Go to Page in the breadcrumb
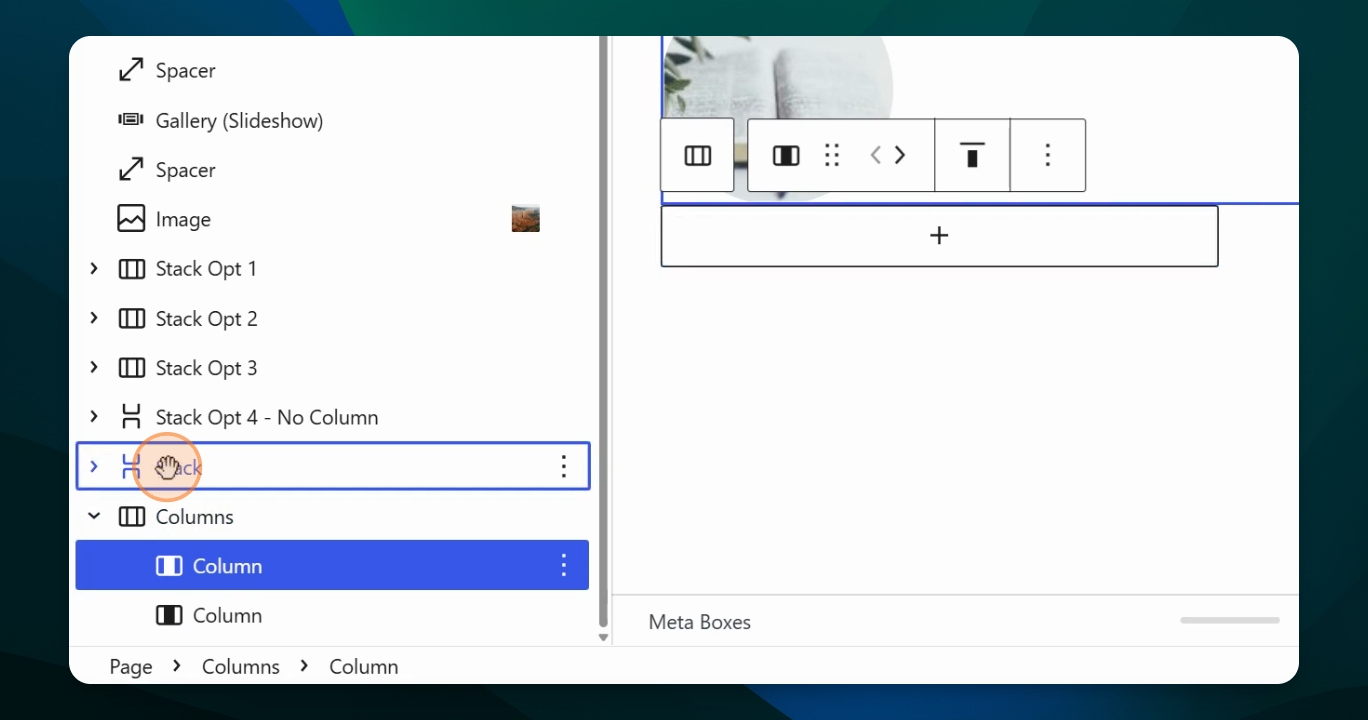The image size is (1368, 720). point(131,667)
